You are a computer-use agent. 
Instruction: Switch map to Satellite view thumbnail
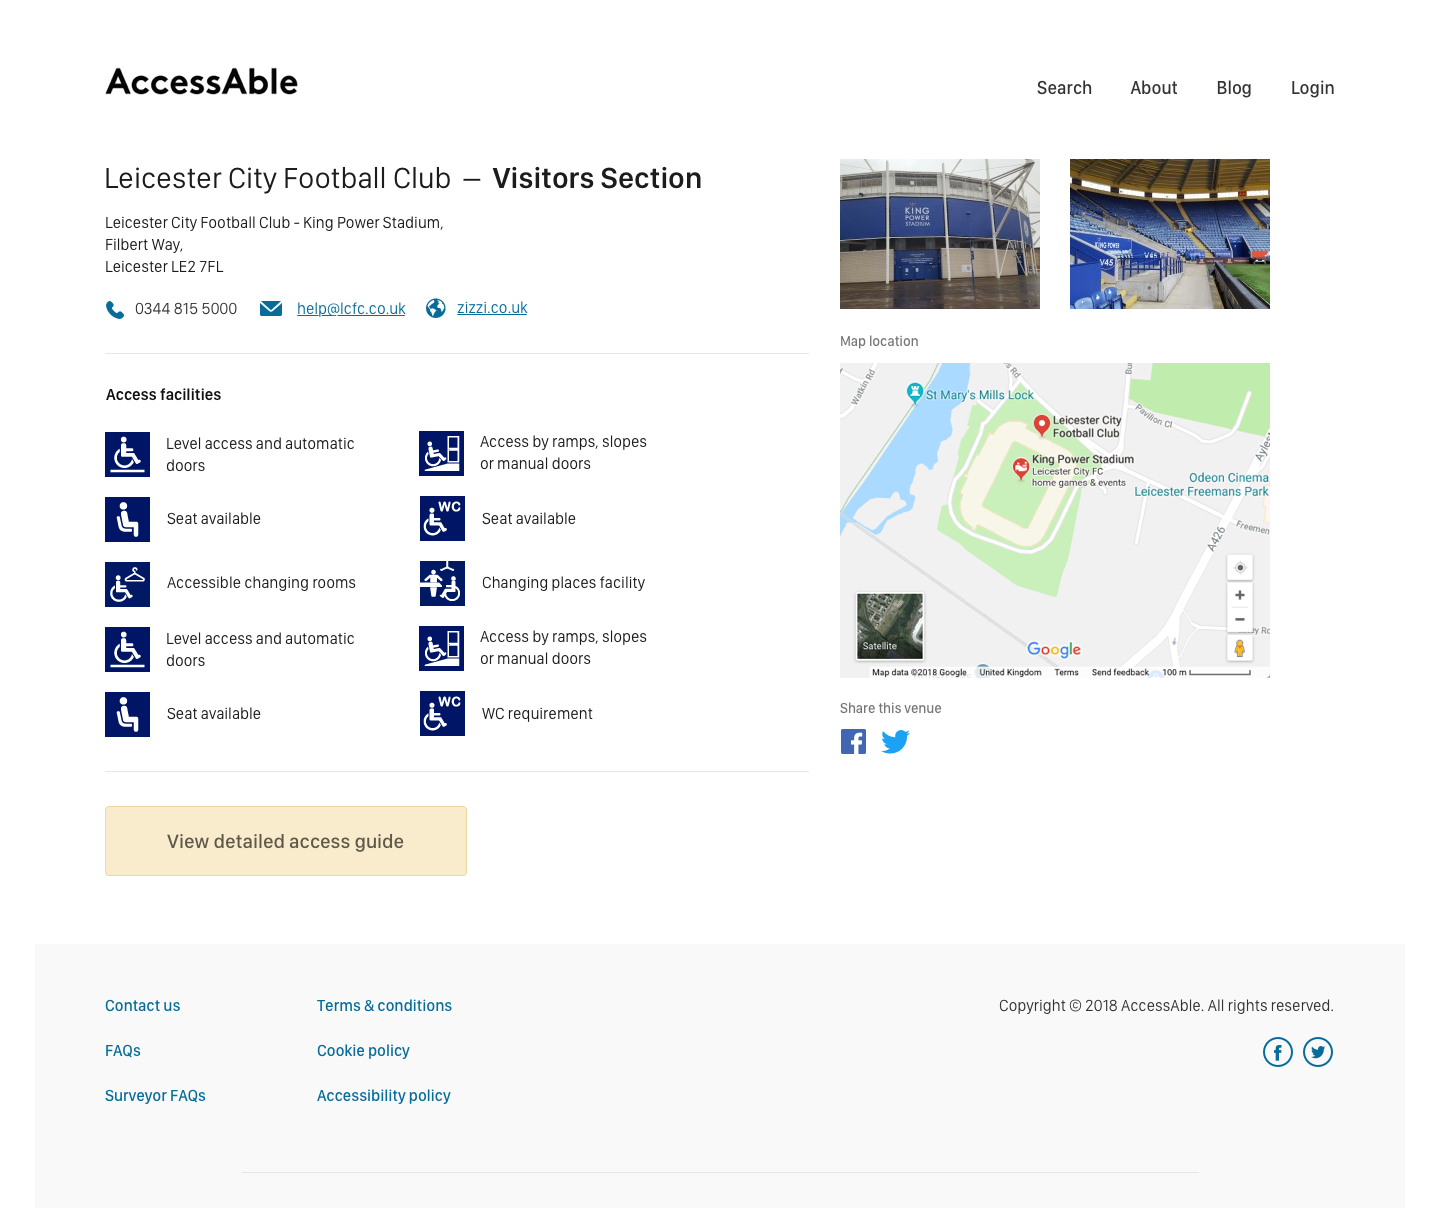890,626
